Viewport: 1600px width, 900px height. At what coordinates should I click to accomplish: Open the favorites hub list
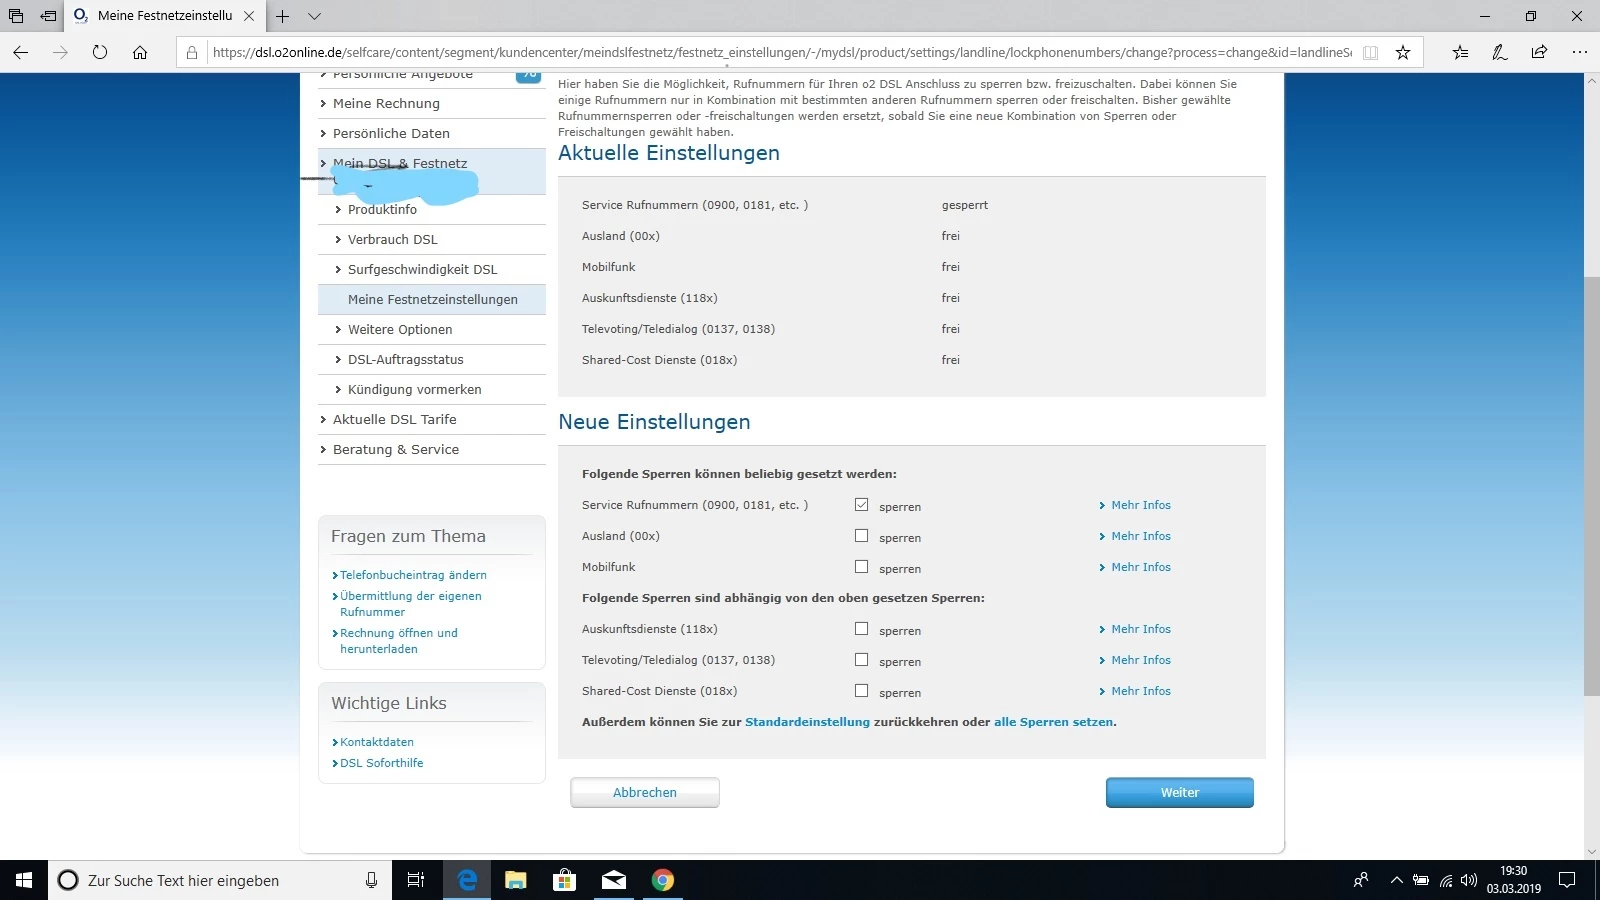(1461, 52)
